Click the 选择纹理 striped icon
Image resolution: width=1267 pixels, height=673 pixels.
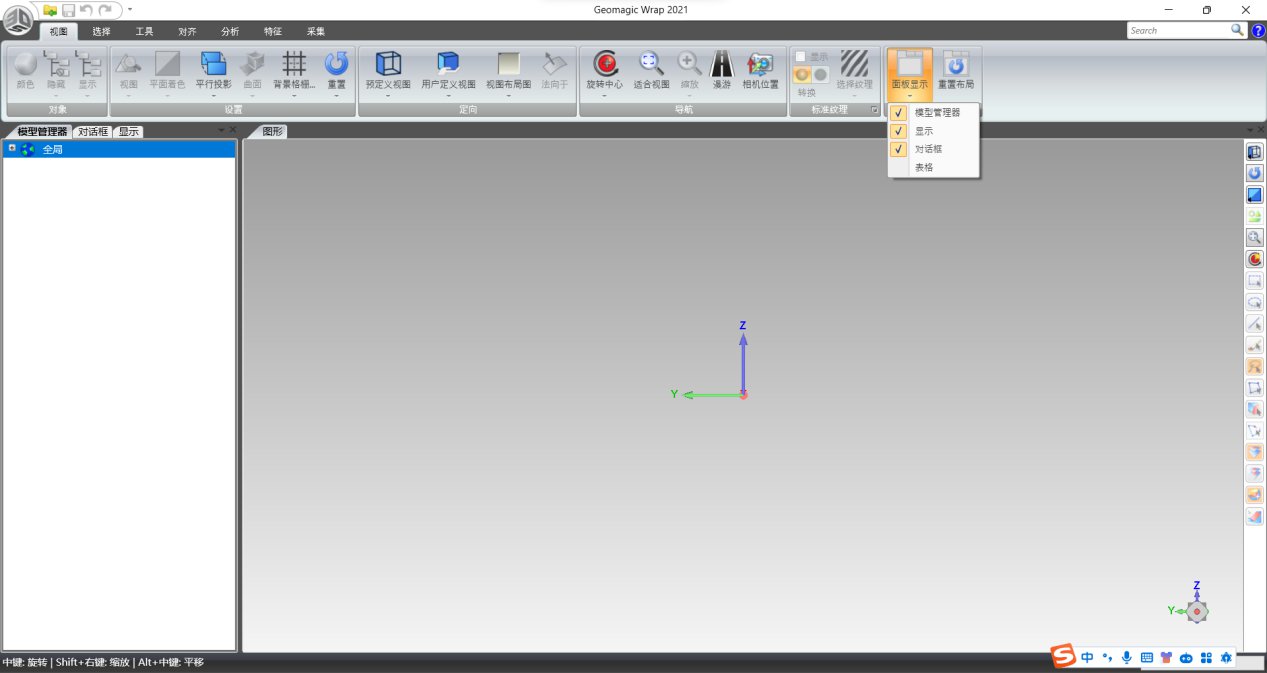coord(854,65)
